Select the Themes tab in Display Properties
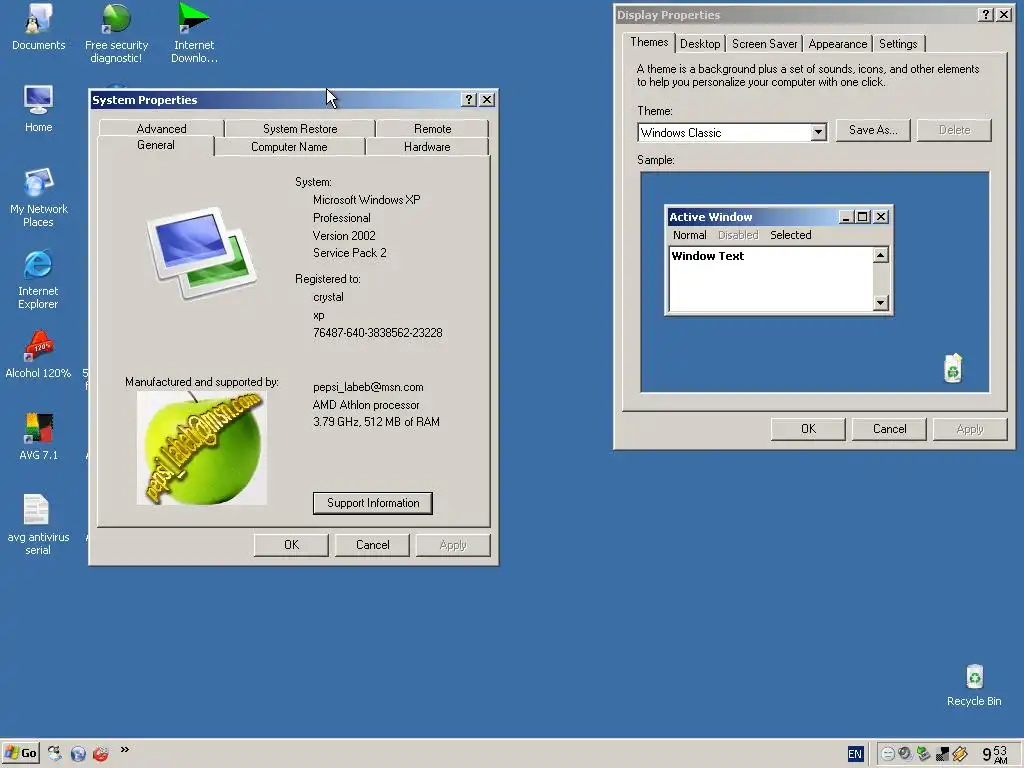The width and height of the screenshot is (1024, 768). pyautogui.click(x=649, y=42)
